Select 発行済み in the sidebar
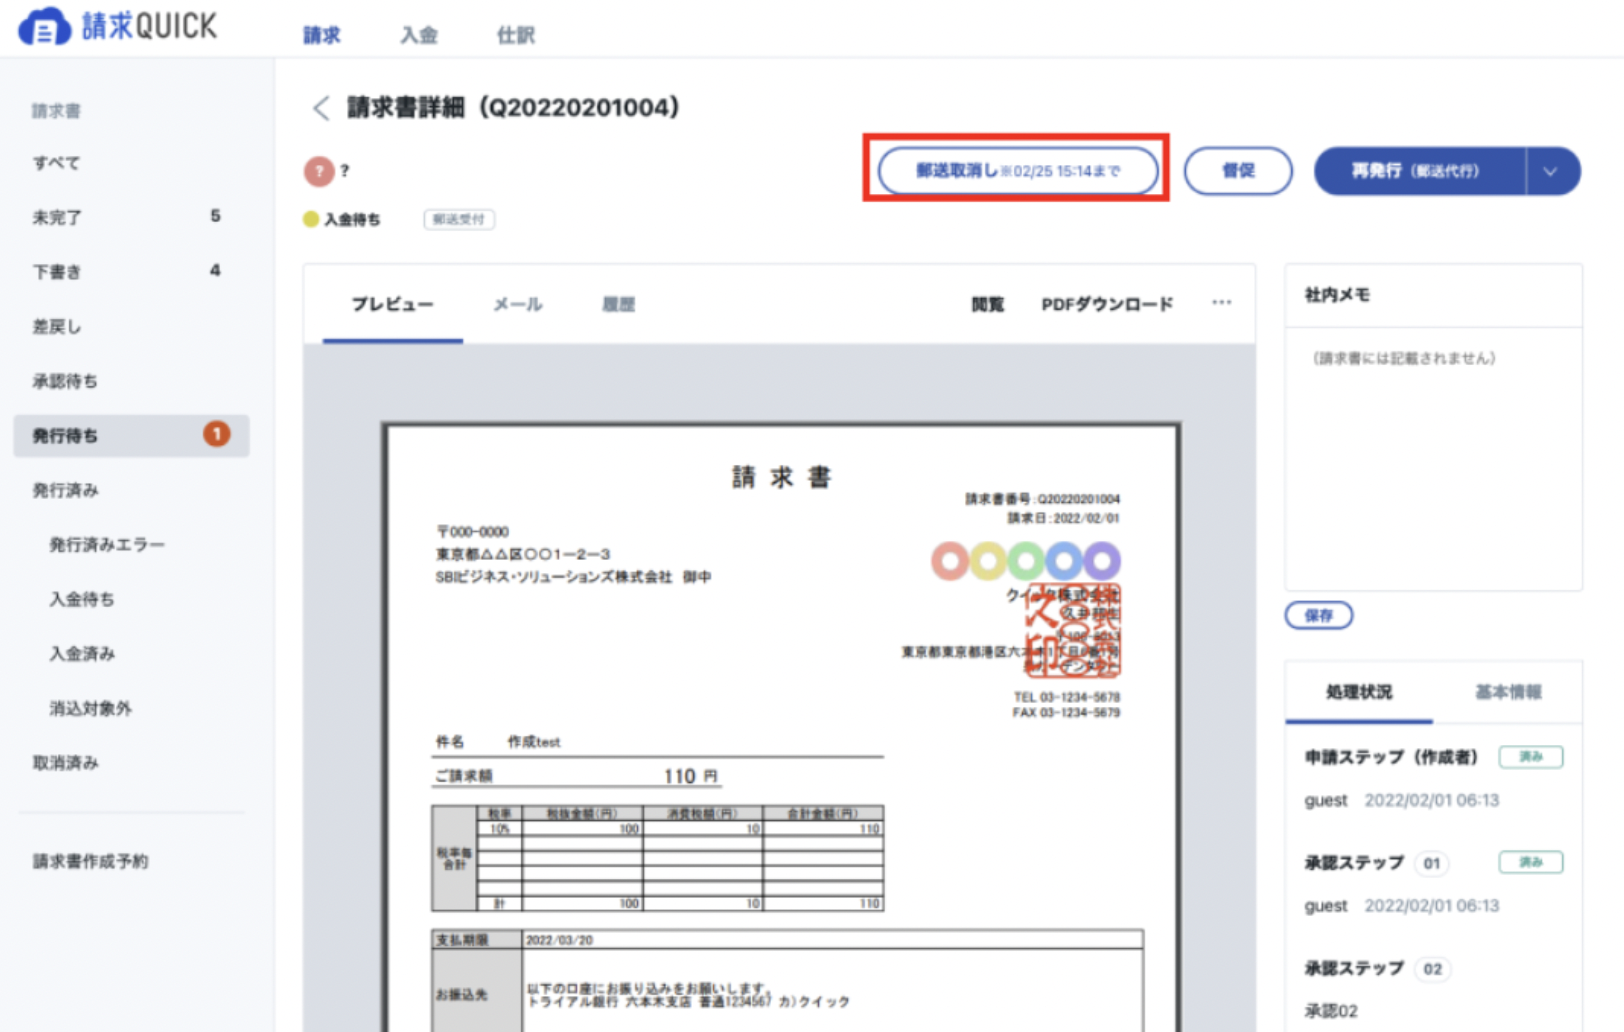This screenshot has height=1032, width=1624. coord(131,490)
